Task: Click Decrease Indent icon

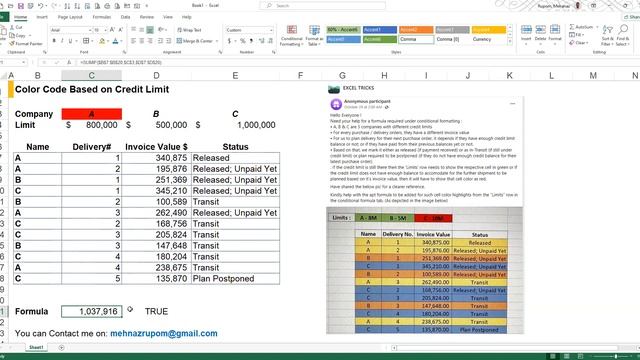Action: coord(160,41)
